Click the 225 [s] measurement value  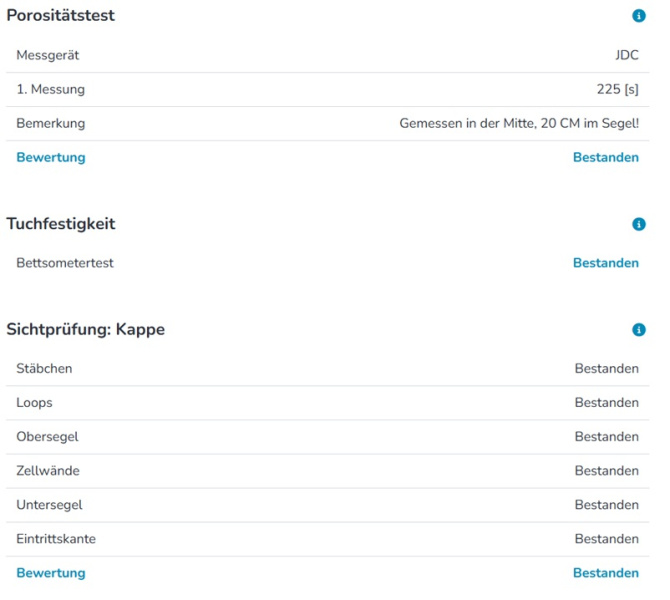tap(617, 89)
